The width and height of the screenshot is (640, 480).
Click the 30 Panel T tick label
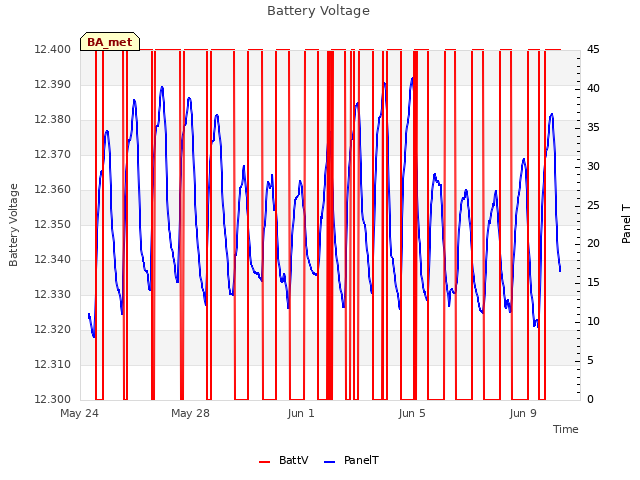pyautogui.click(x=593, y=167)
